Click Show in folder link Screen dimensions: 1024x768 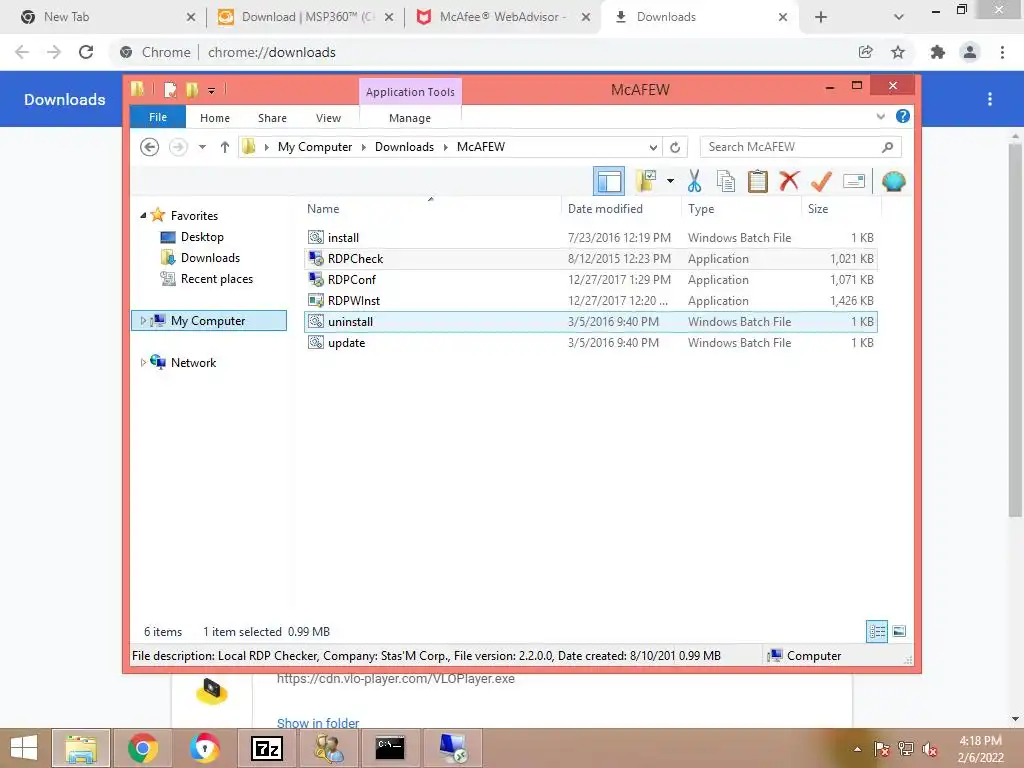coord(318,723)
